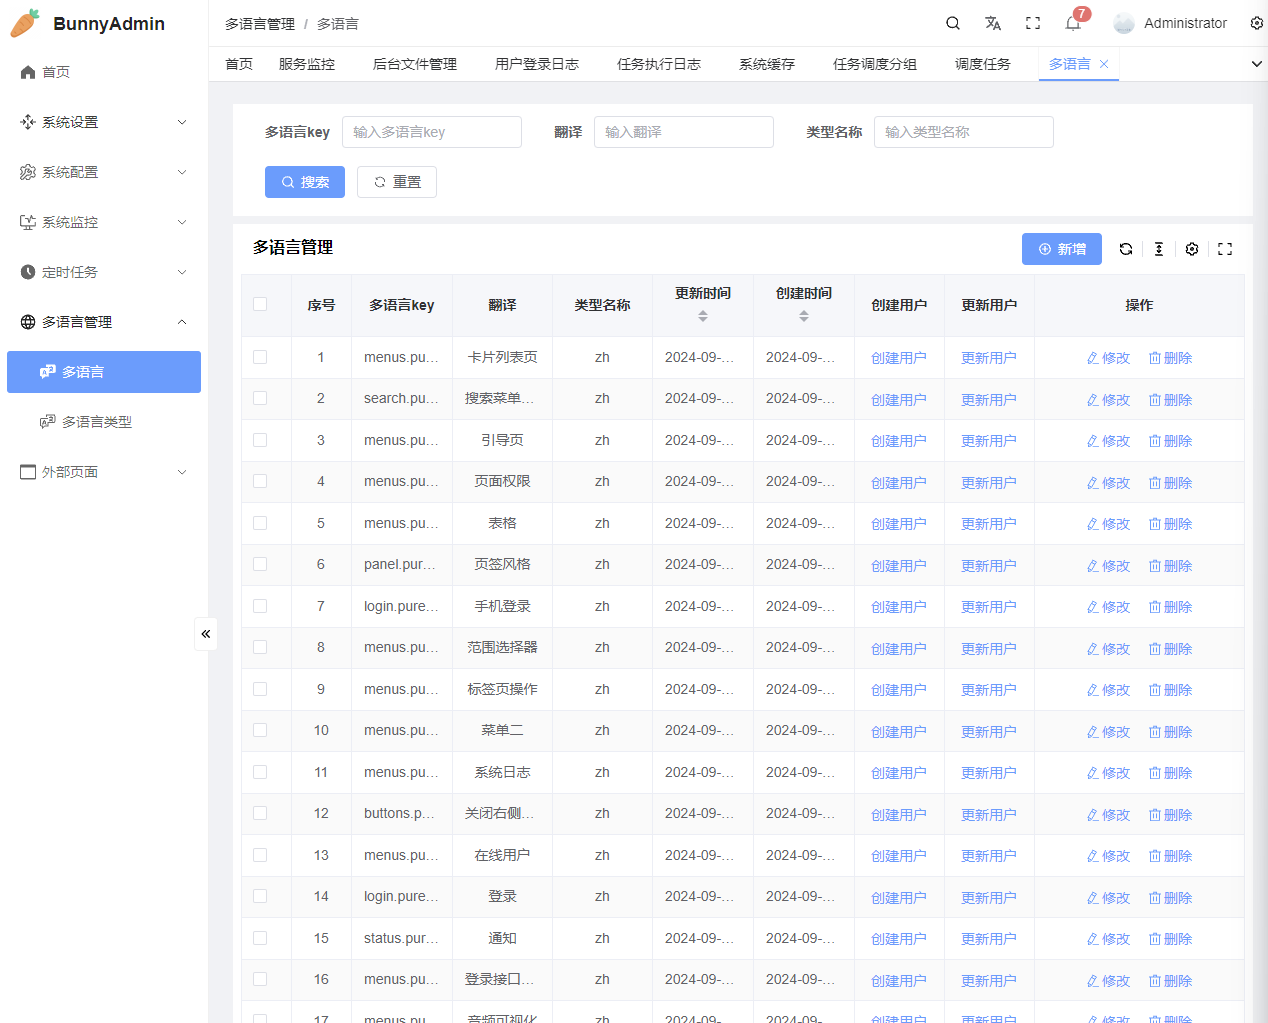
Task: Open the tab list dropdown arrow
Action: (1257, 64)
